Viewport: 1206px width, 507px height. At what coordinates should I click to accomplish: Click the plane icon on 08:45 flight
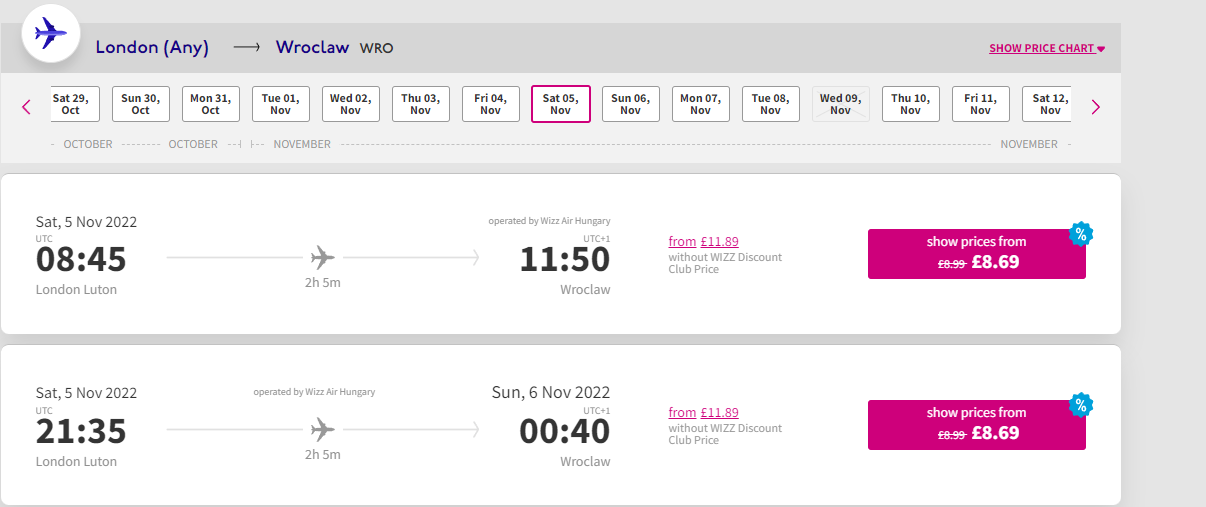coord(322,258)
